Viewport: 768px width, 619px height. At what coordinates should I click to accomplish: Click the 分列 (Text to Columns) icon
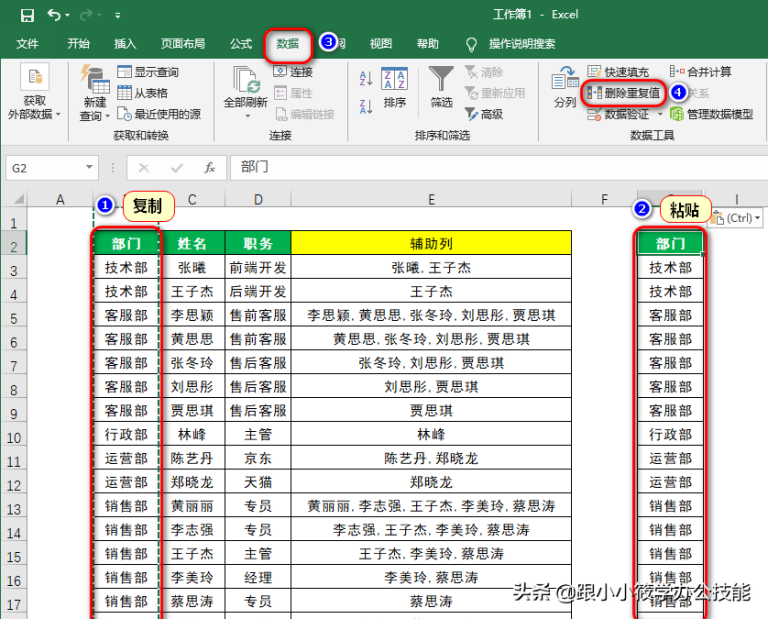pyautogui.click(x=565, y=86)
